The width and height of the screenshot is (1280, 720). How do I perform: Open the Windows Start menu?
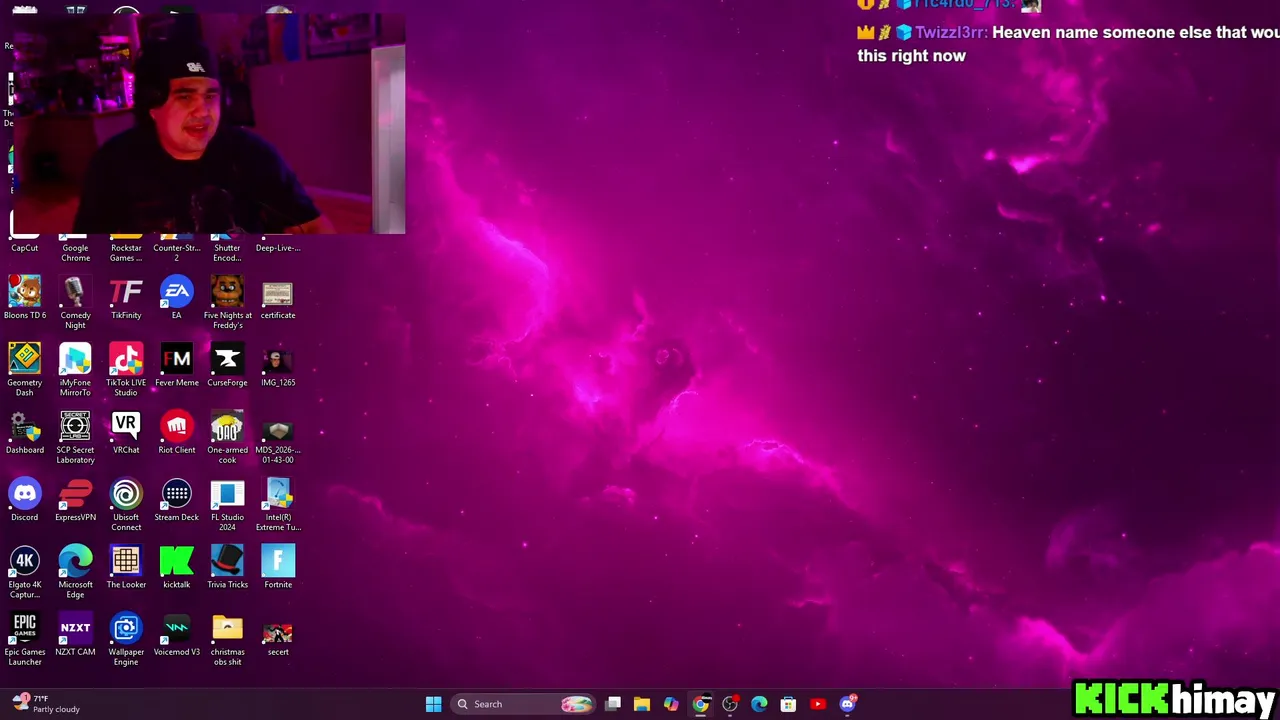click(x=433, y=704)
